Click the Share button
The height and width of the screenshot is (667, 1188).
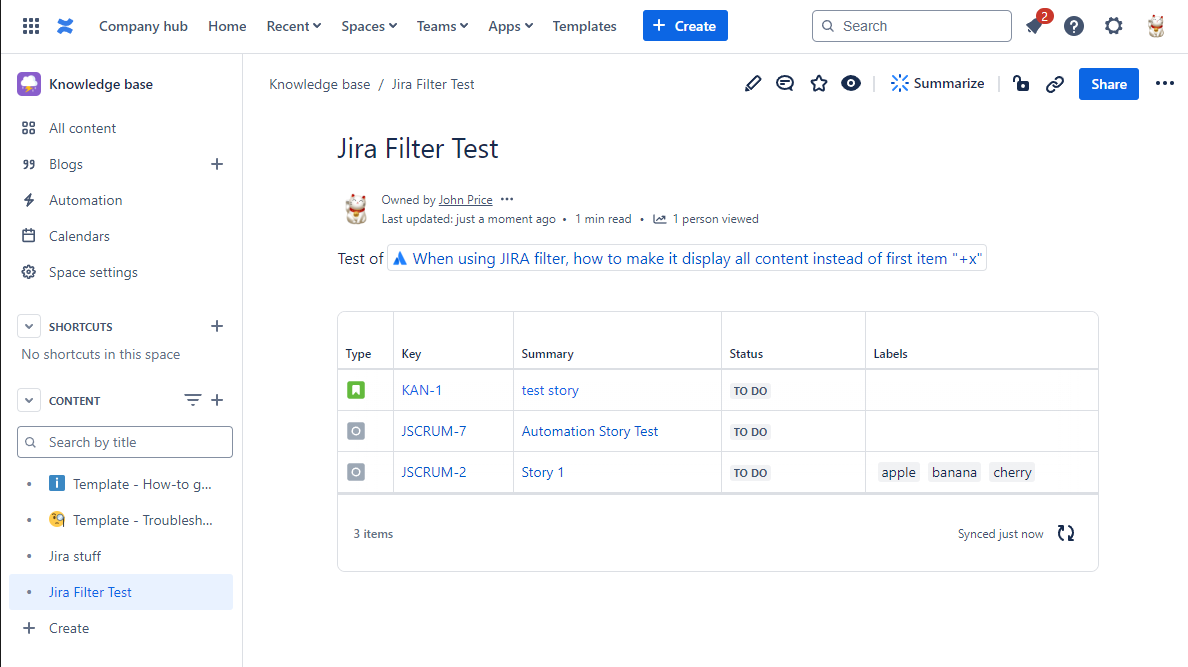tap(1108, 84)
